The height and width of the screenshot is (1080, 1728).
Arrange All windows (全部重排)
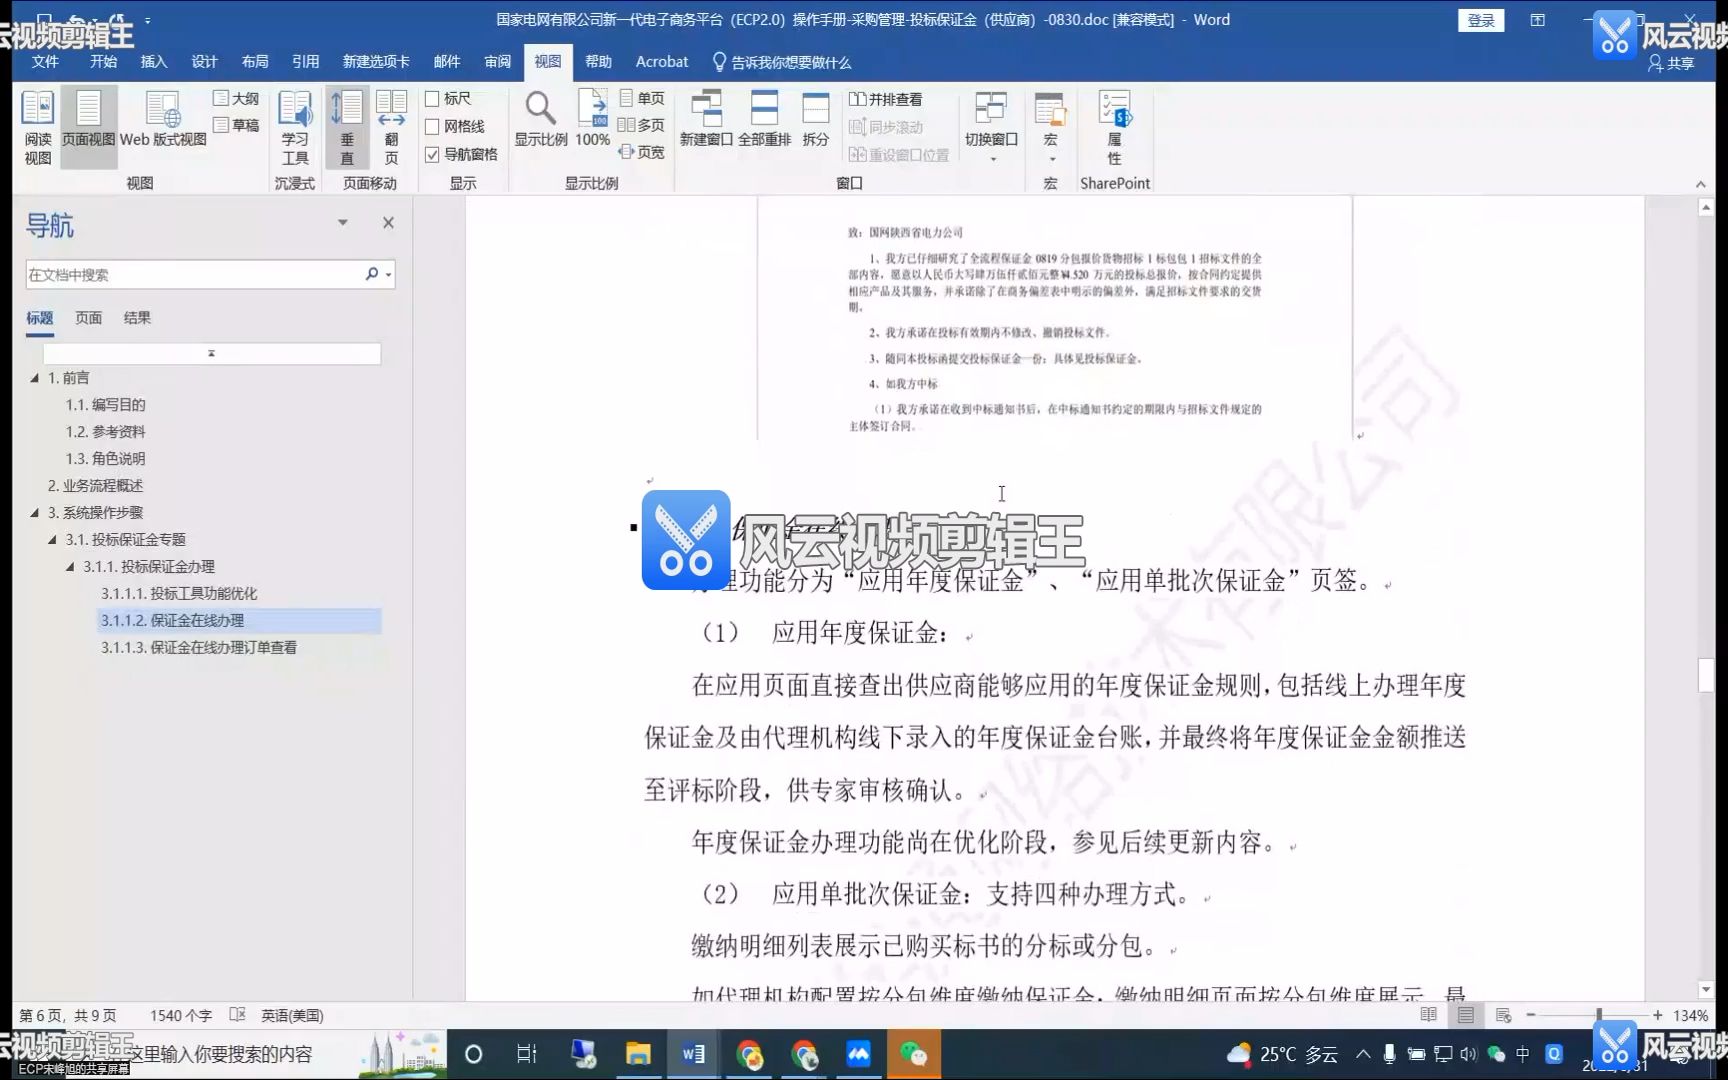pos(765,119)
